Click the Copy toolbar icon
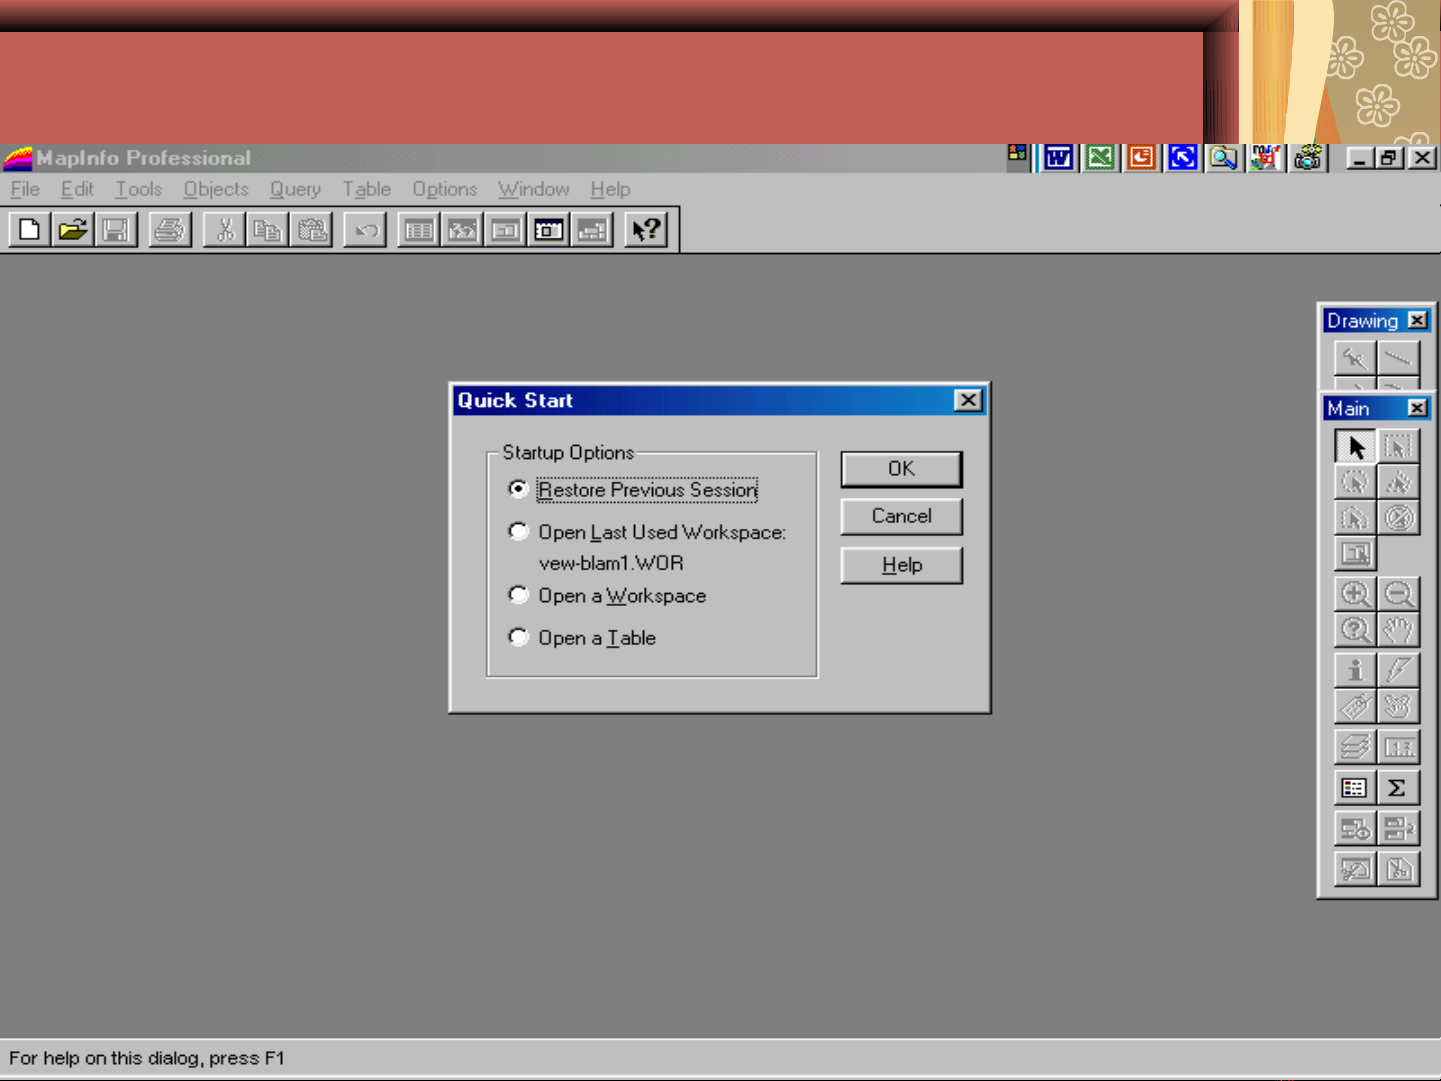The image size is (1441, 1081). point(268,230)
